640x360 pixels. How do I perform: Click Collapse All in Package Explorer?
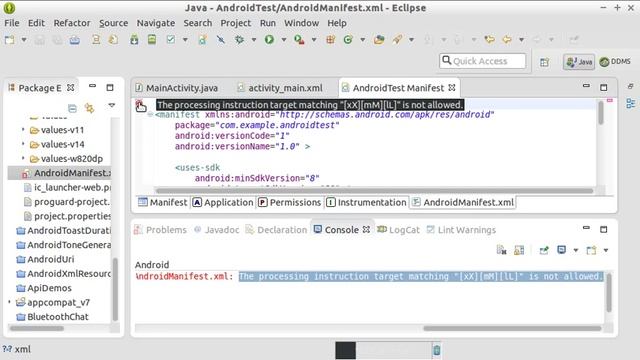(x=72, y=108)
